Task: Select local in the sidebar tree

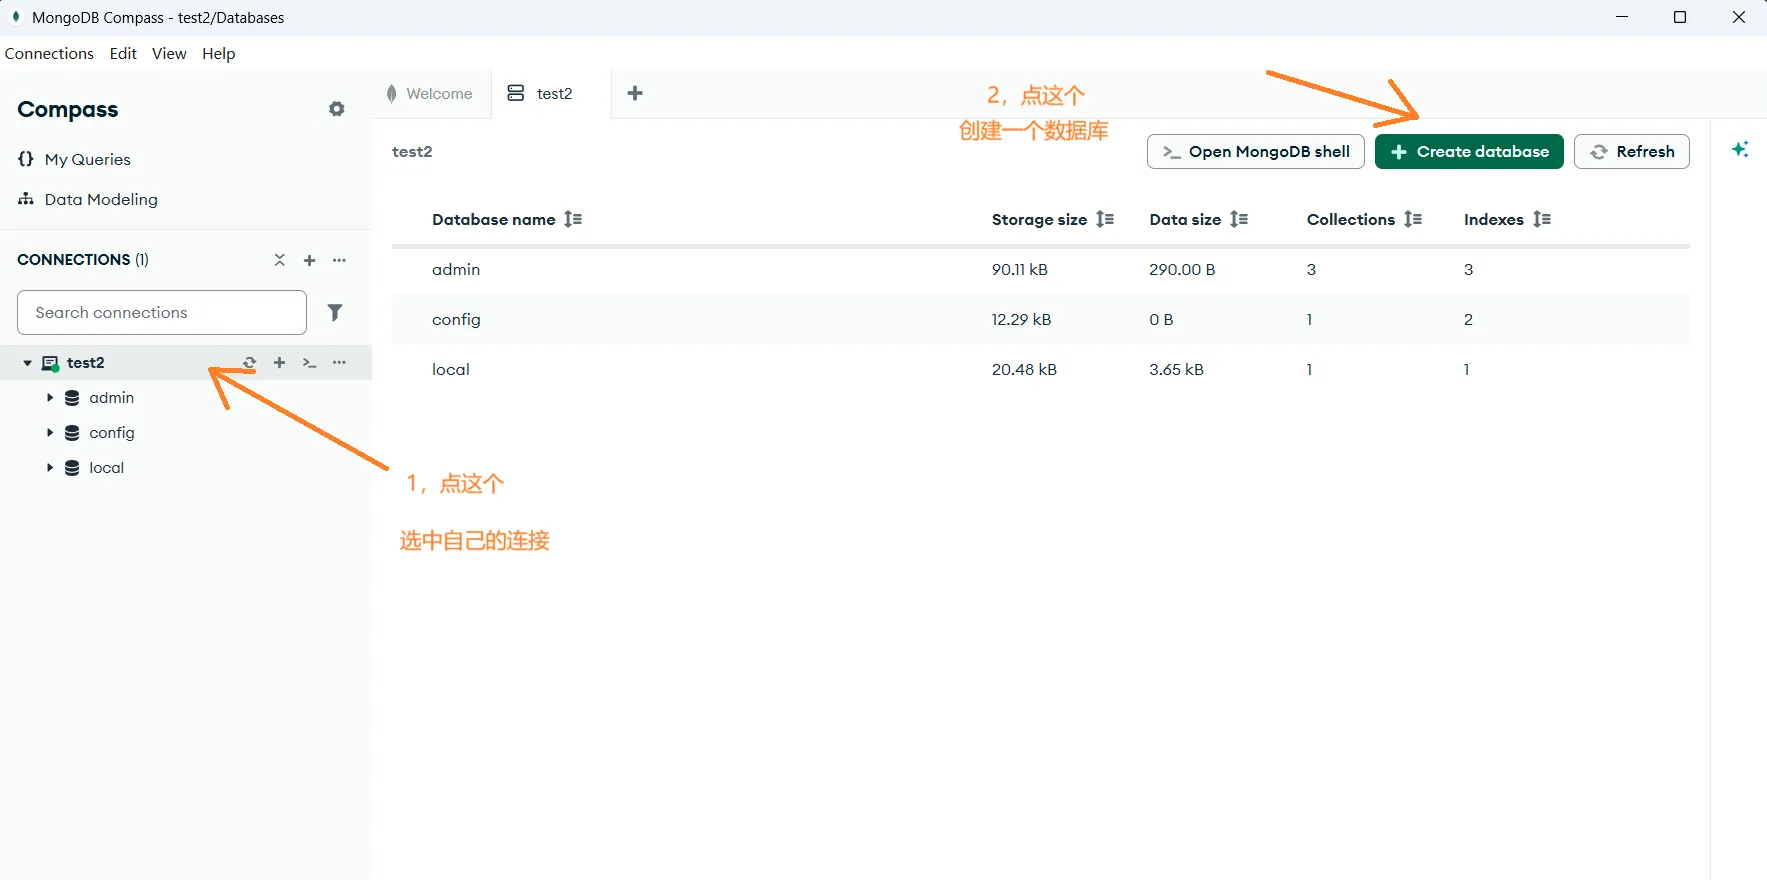Action: click(106, 468)
